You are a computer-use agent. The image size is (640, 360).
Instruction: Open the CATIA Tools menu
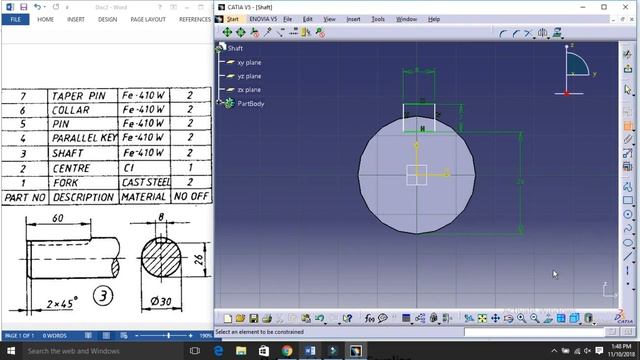coord(378,19)
